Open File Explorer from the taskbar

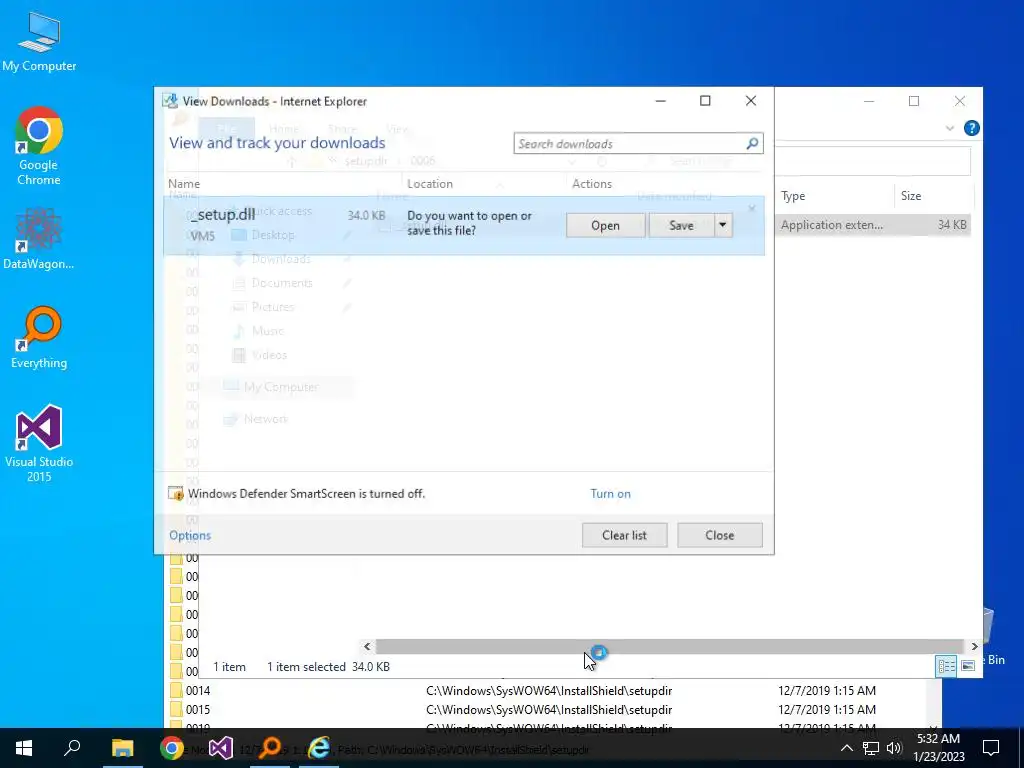click(x=122, y=748)
